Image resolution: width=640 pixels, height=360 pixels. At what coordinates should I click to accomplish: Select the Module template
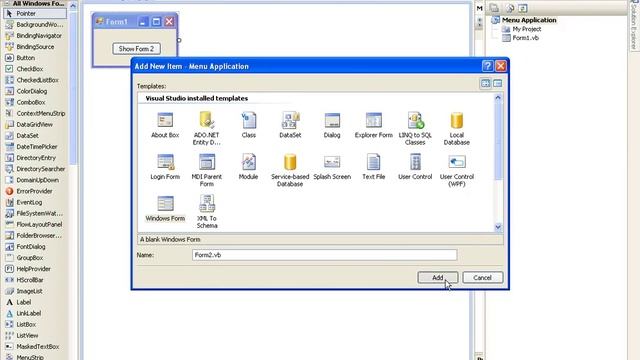(x=249, y=167)
